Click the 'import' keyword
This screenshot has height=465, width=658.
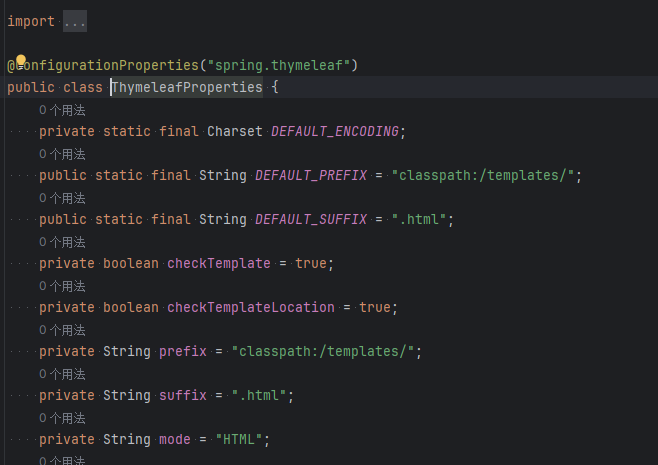pyautogui.click(x=31, y=21)
